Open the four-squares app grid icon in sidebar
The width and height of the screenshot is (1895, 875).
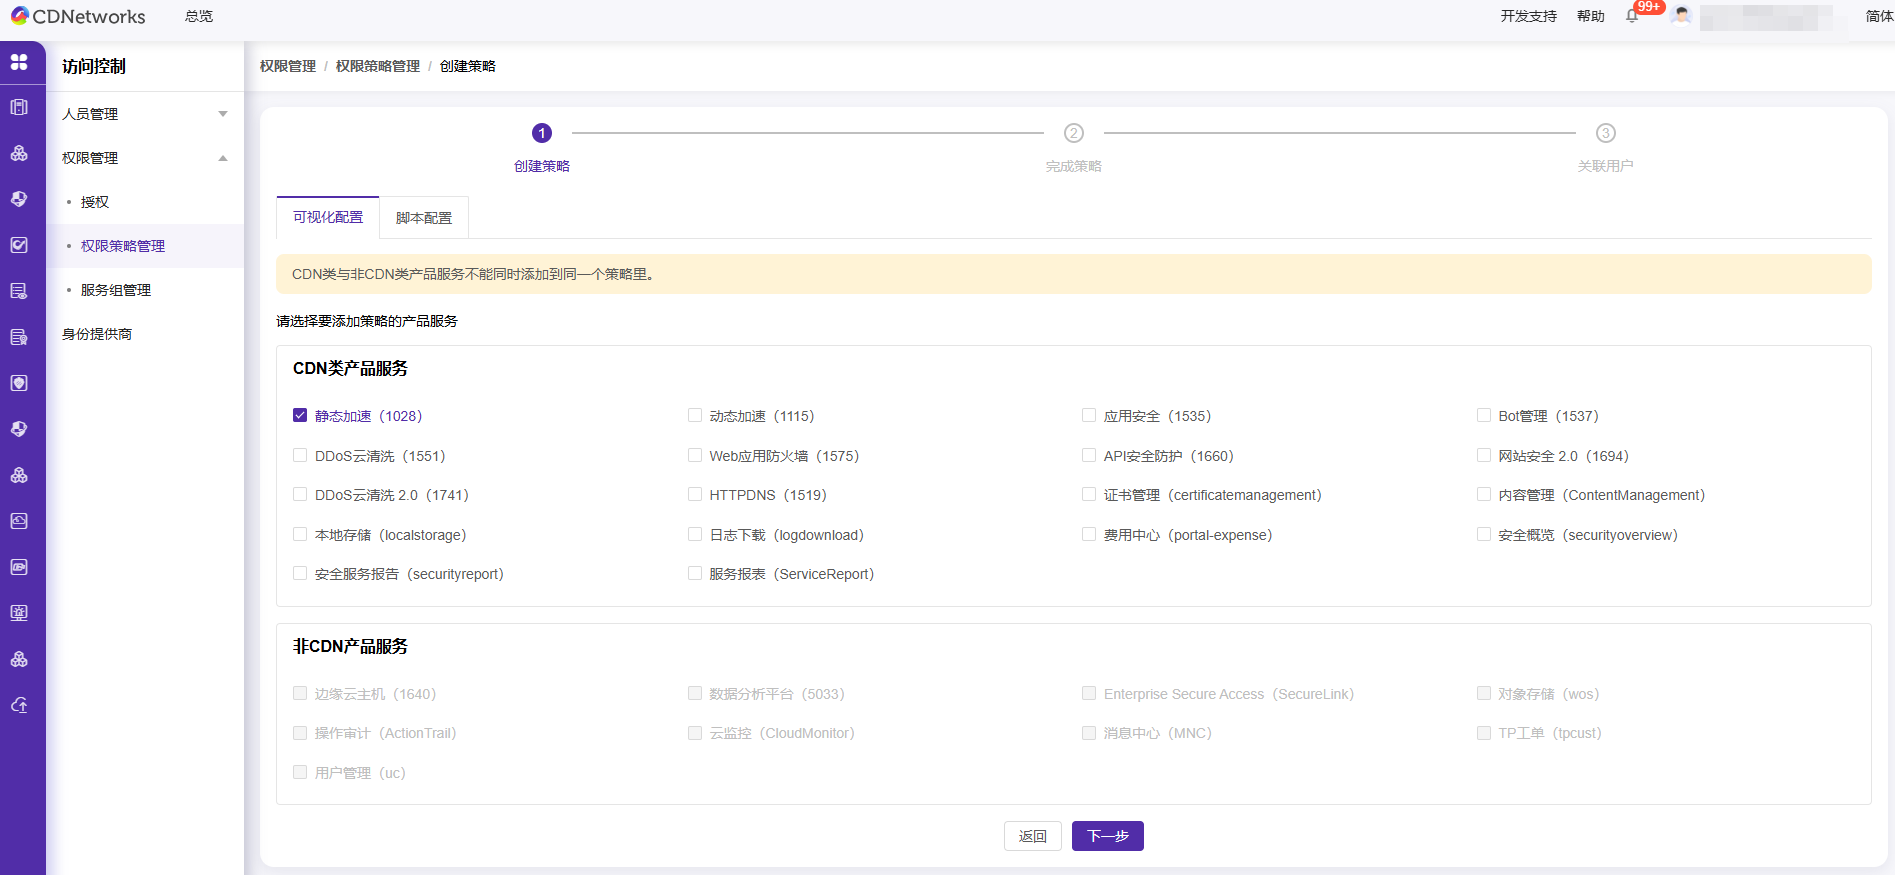[x=19, y=62]
